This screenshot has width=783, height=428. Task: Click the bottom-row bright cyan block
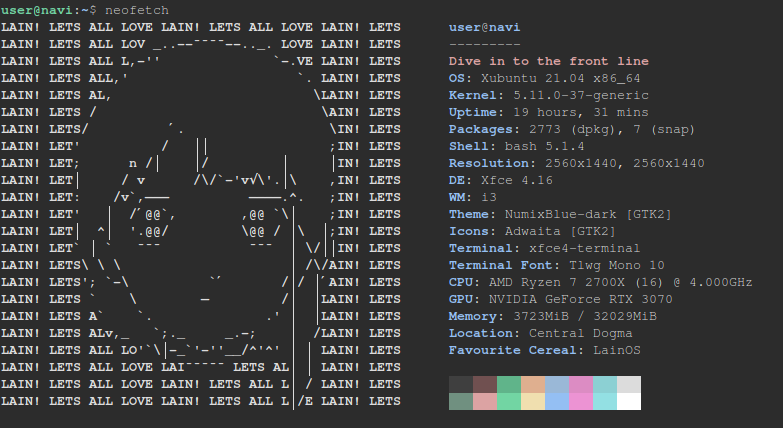click(x=605, y=402)
